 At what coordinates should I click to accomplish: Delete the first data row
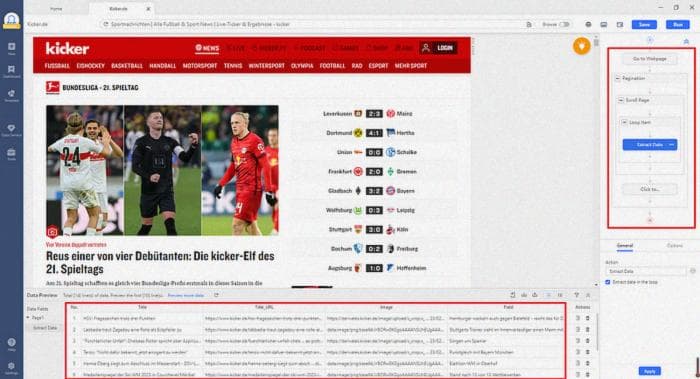[x=588, y=318]
